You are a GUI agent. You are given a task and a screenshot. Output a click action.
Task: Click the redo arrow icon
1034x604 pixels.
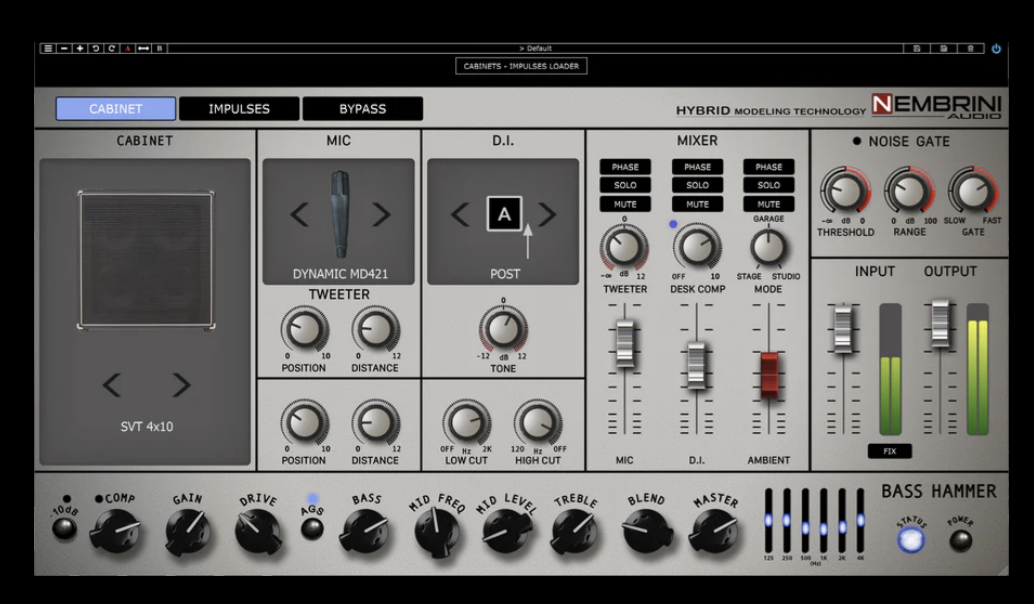(112, 48)
